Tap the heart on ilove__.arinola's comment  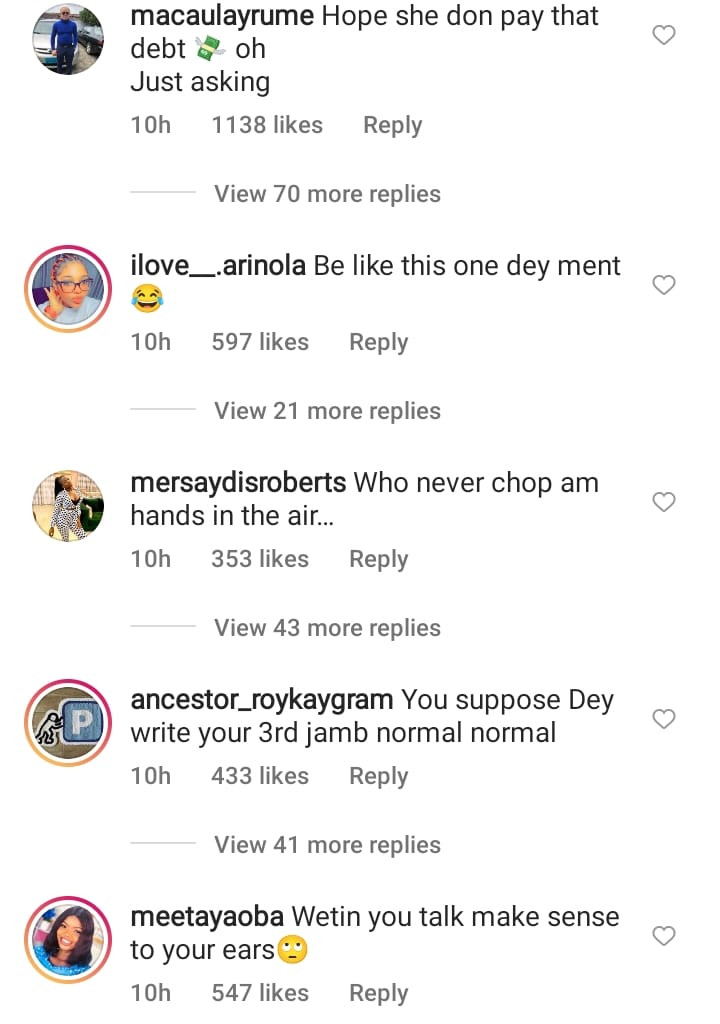tap(664, 285)
